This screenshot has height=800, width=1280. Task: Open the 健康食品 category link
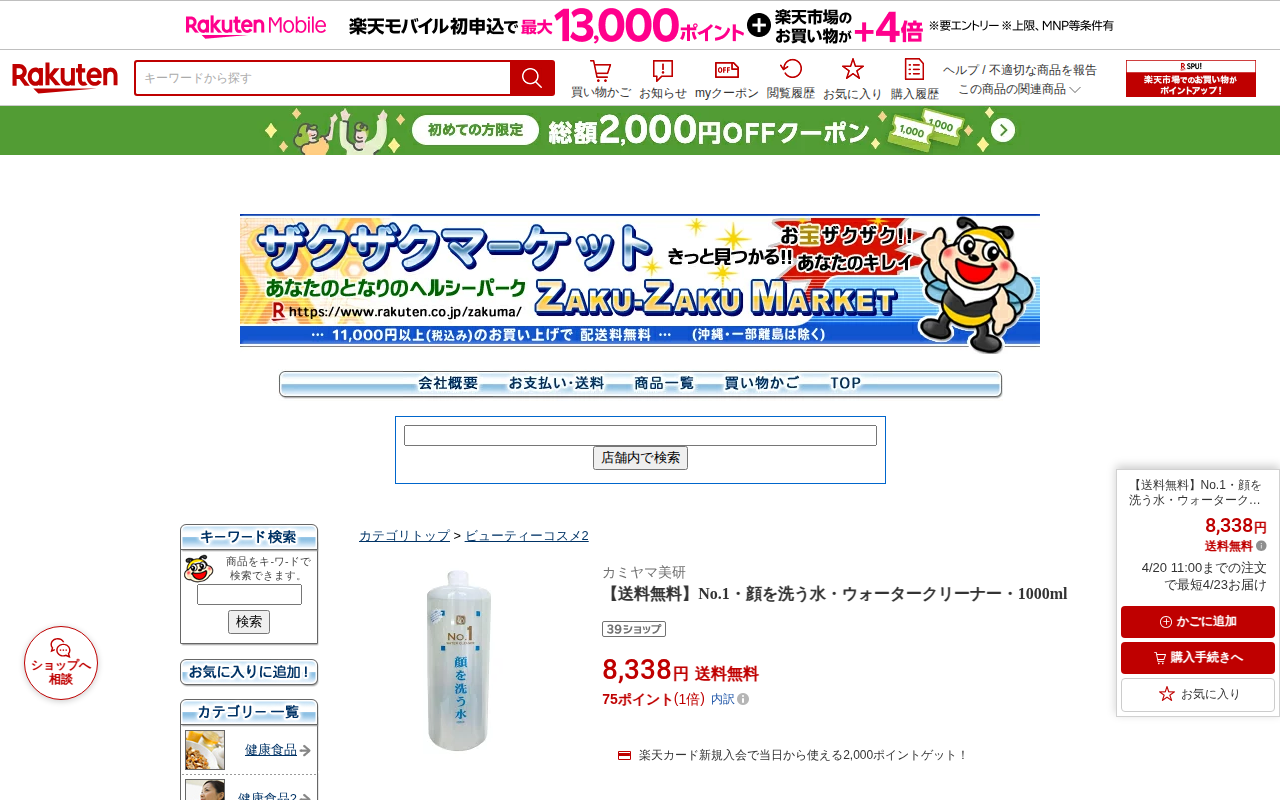271,750
